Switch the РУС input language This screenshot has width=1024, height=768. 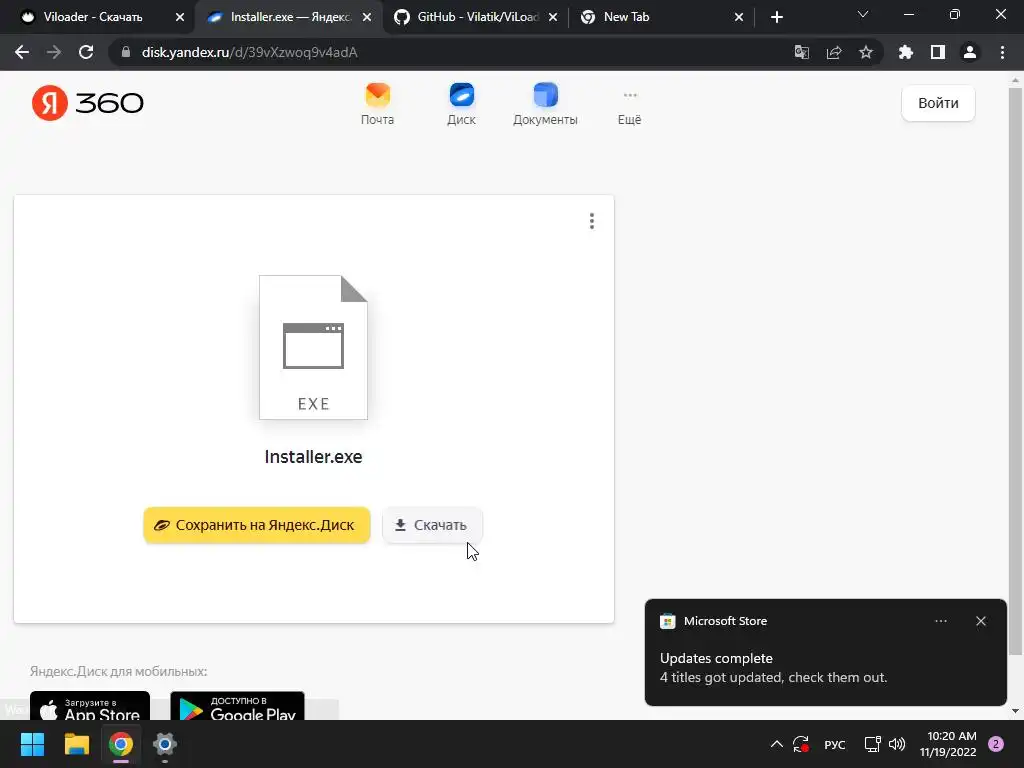[835, 744]
